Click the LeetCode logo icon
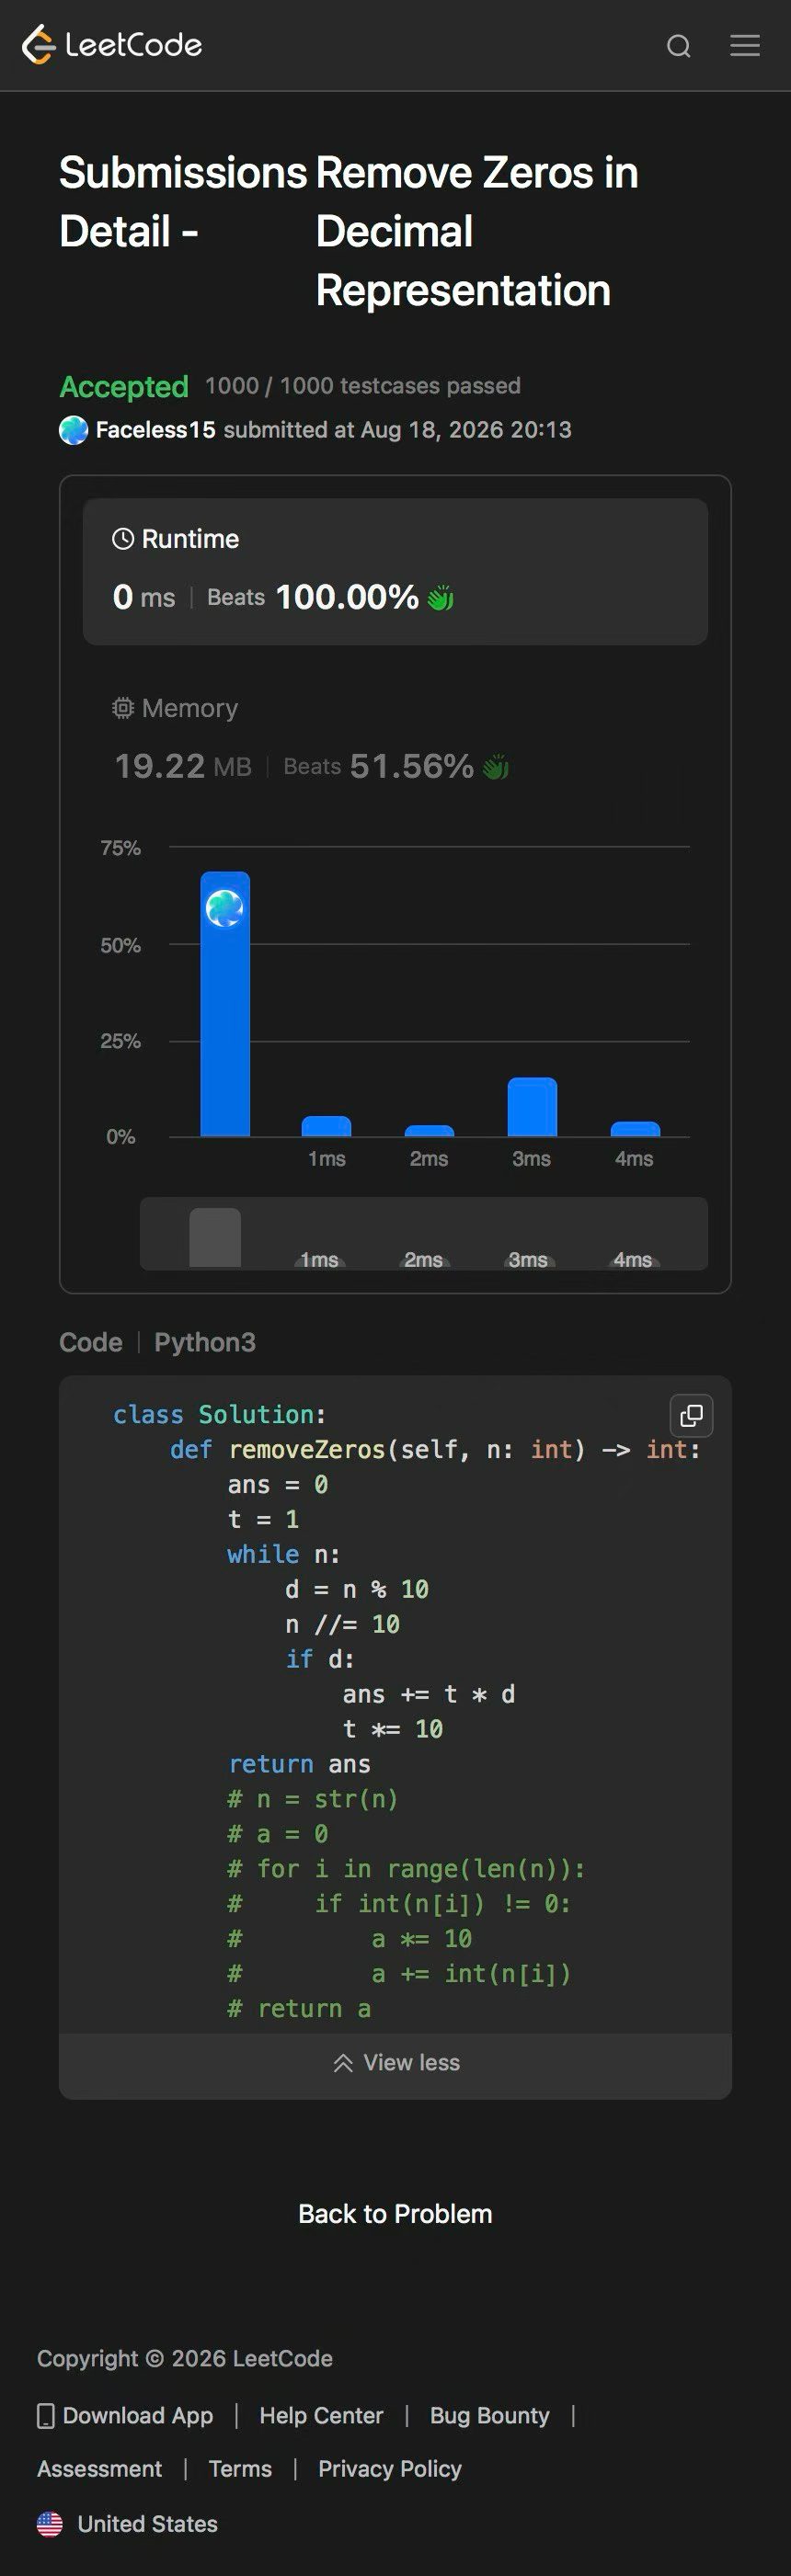The width and height of the screenshot is (791, 2576). coord(38,45)
